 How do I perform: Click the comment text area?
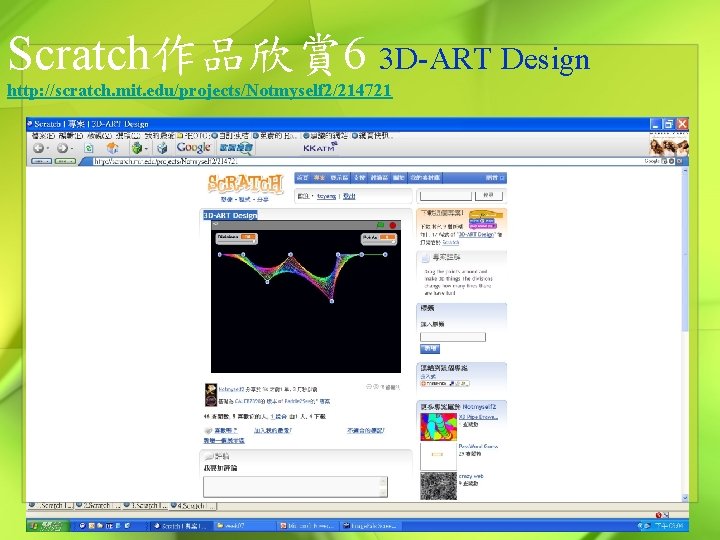tap(295, 487)
